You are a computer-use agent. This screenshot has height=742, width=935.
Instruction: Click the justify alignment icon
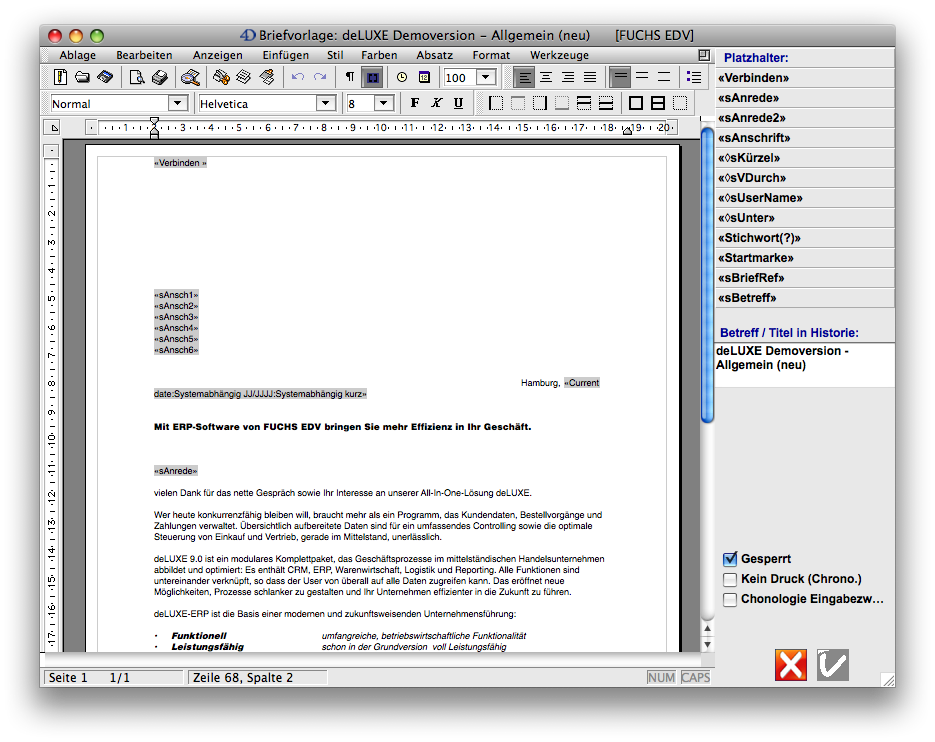pyautogui.click(x=590, y=77)
